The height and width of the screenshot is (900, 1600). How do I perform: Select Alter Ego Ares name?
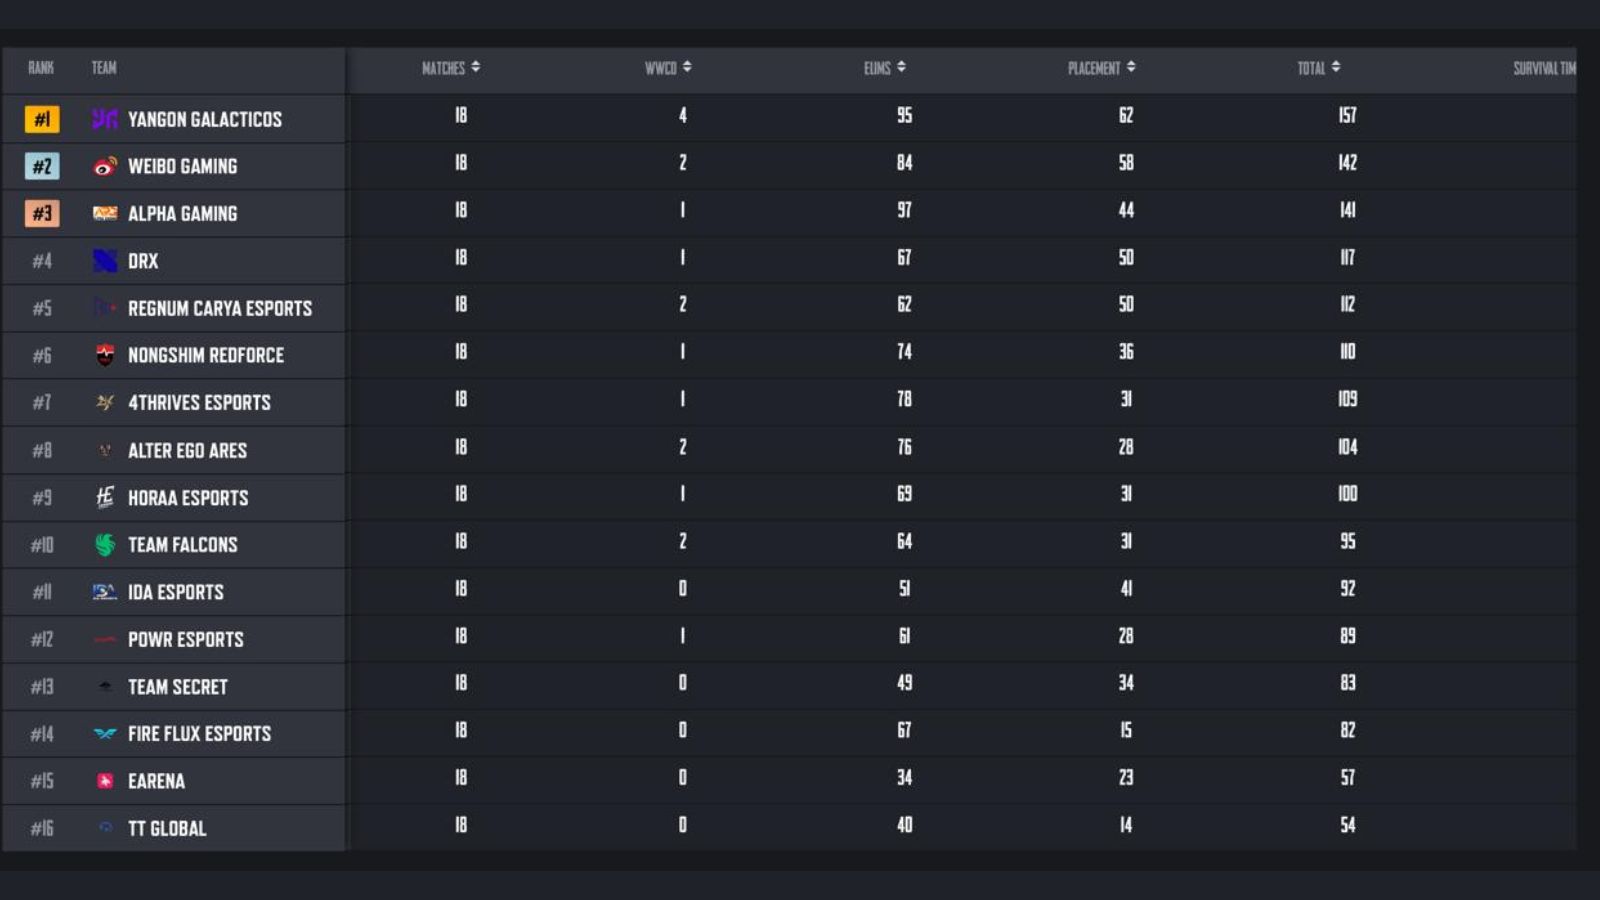188,450
